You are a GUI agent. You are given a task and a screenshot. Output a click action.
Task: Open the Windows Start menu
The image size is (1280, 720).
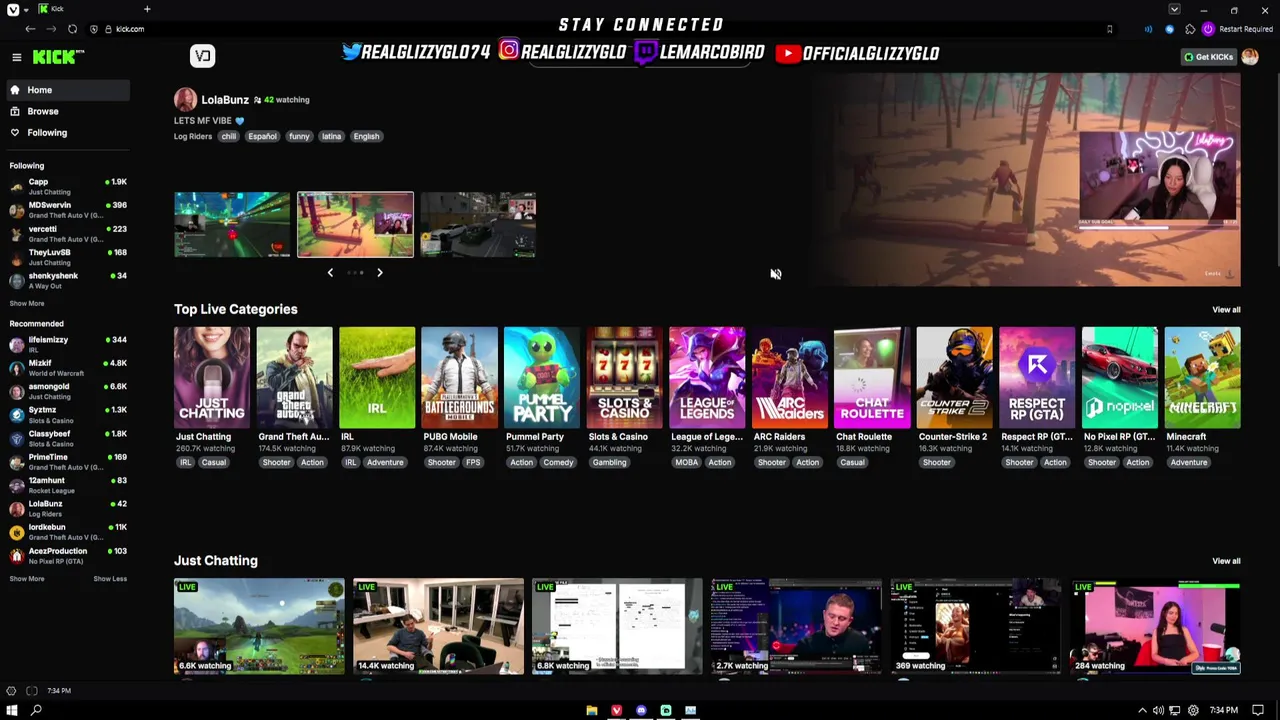12,710
